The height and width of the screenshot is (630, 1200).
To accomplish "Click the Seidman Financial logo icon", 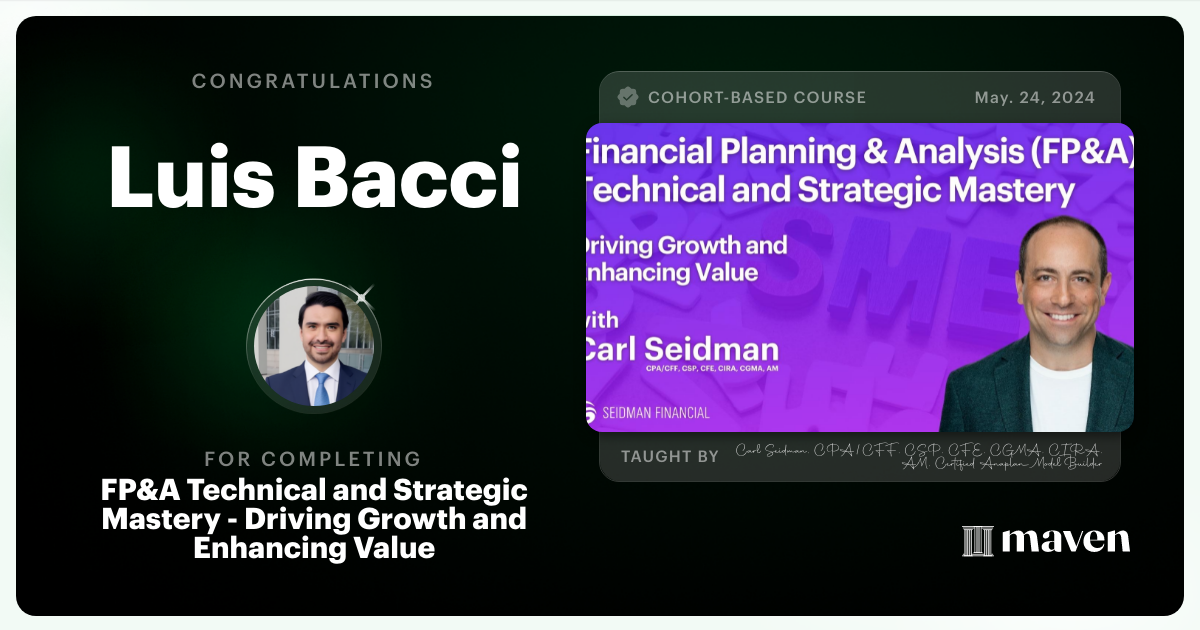I will [592, 411].
